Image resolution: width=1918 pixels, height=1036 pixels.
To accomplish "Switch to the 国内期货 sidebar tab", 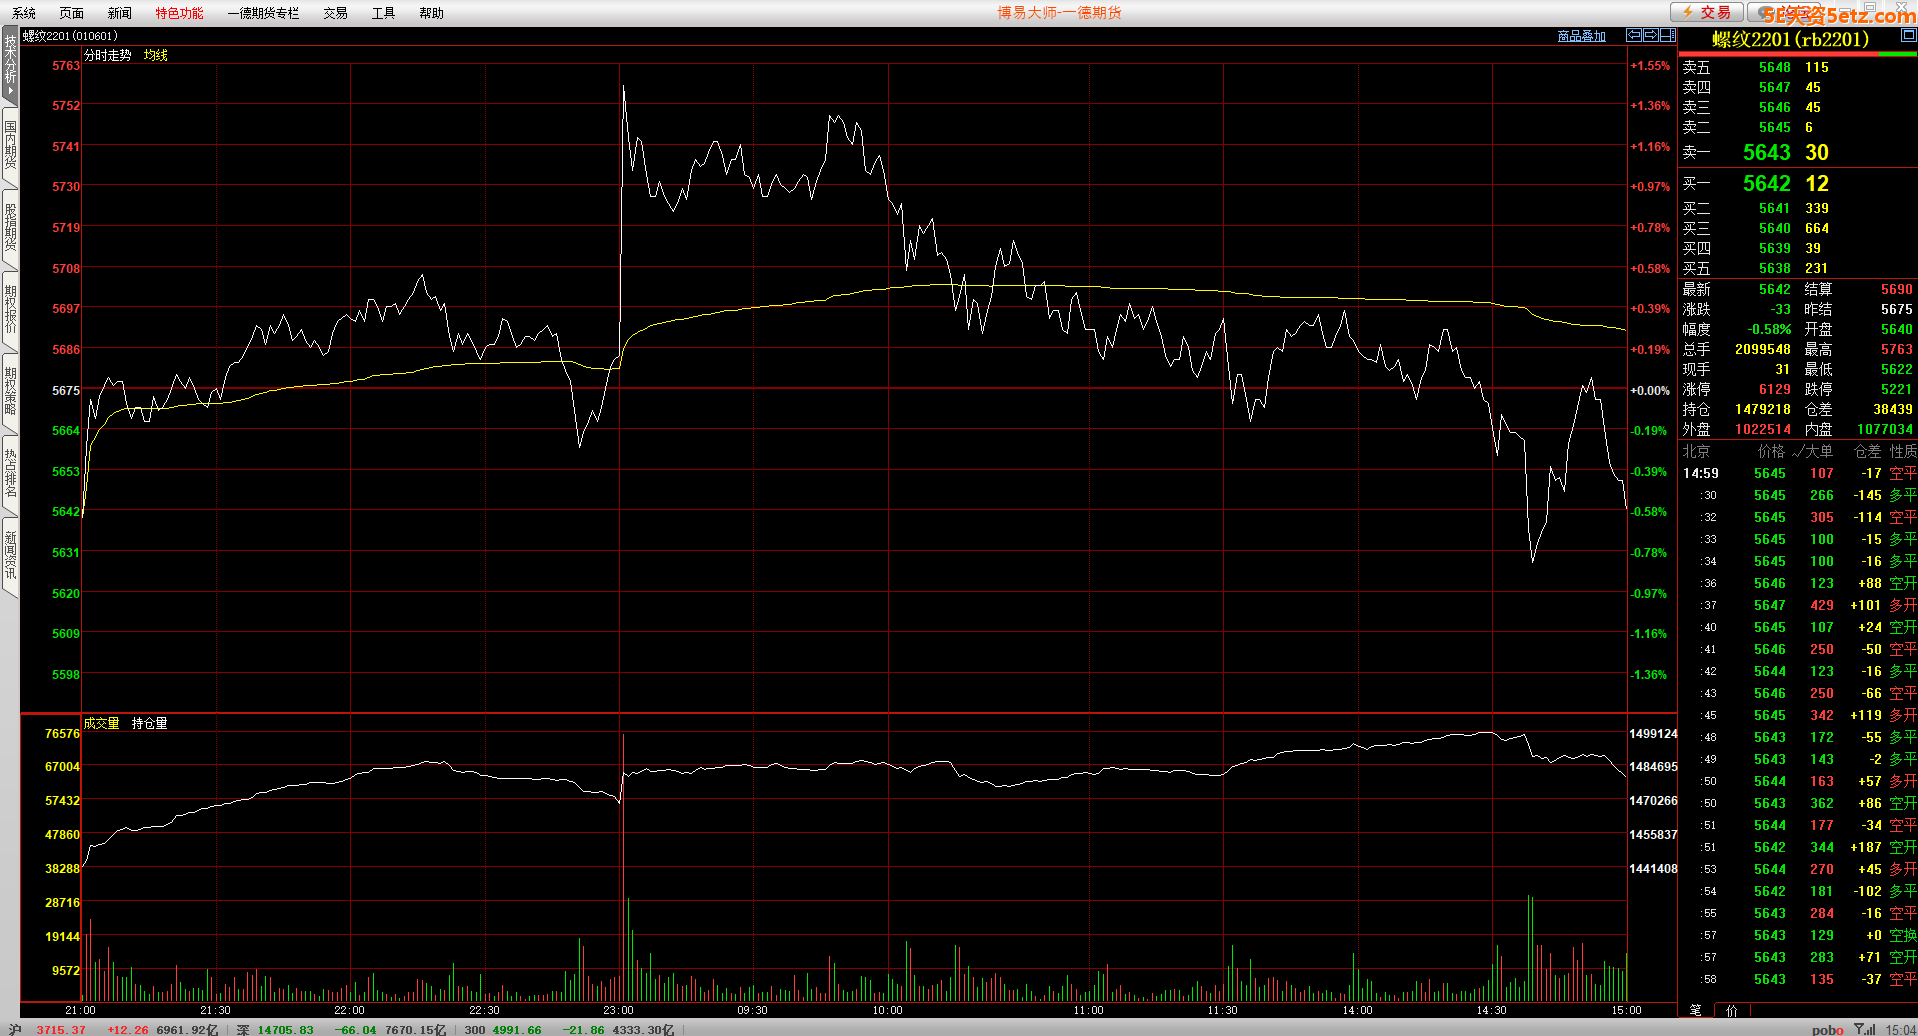I will tap(10, 145).
